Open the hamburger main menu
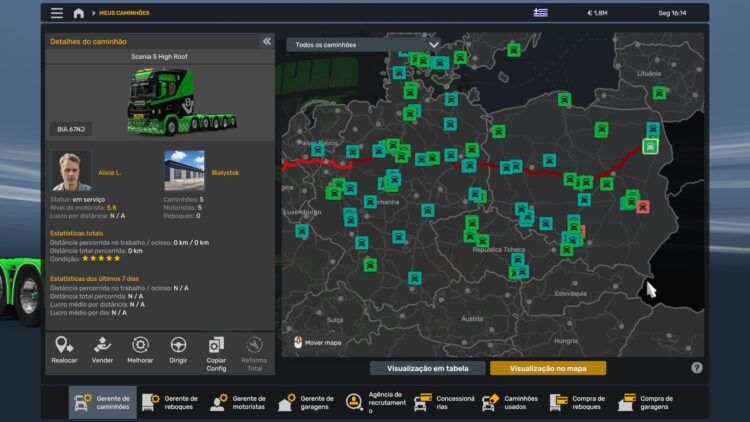The image size is (750, 422). point(57,13)
